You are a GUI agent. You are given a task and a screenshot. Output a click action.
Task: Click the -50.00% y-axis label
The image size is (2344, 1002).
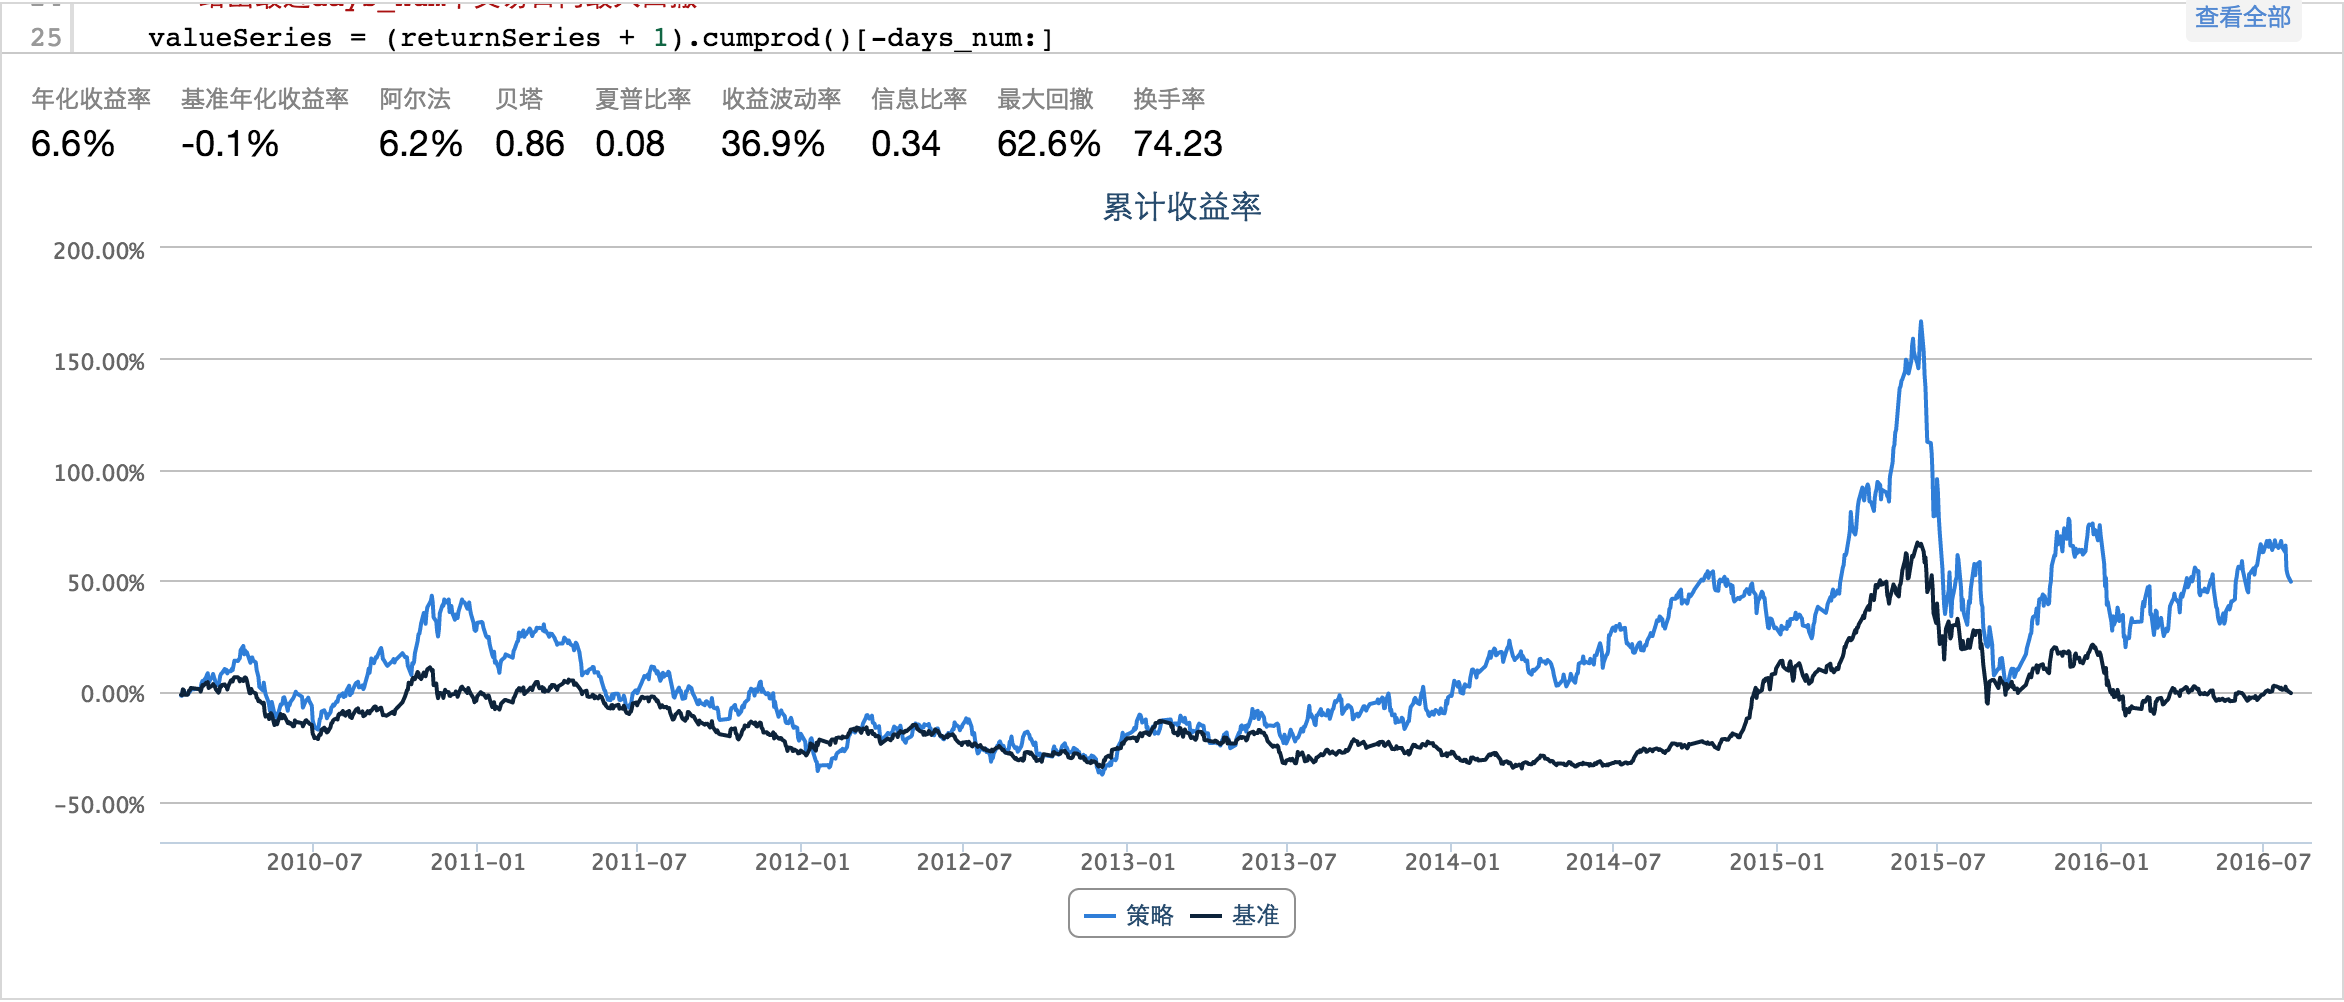click(x=99, y=805)
